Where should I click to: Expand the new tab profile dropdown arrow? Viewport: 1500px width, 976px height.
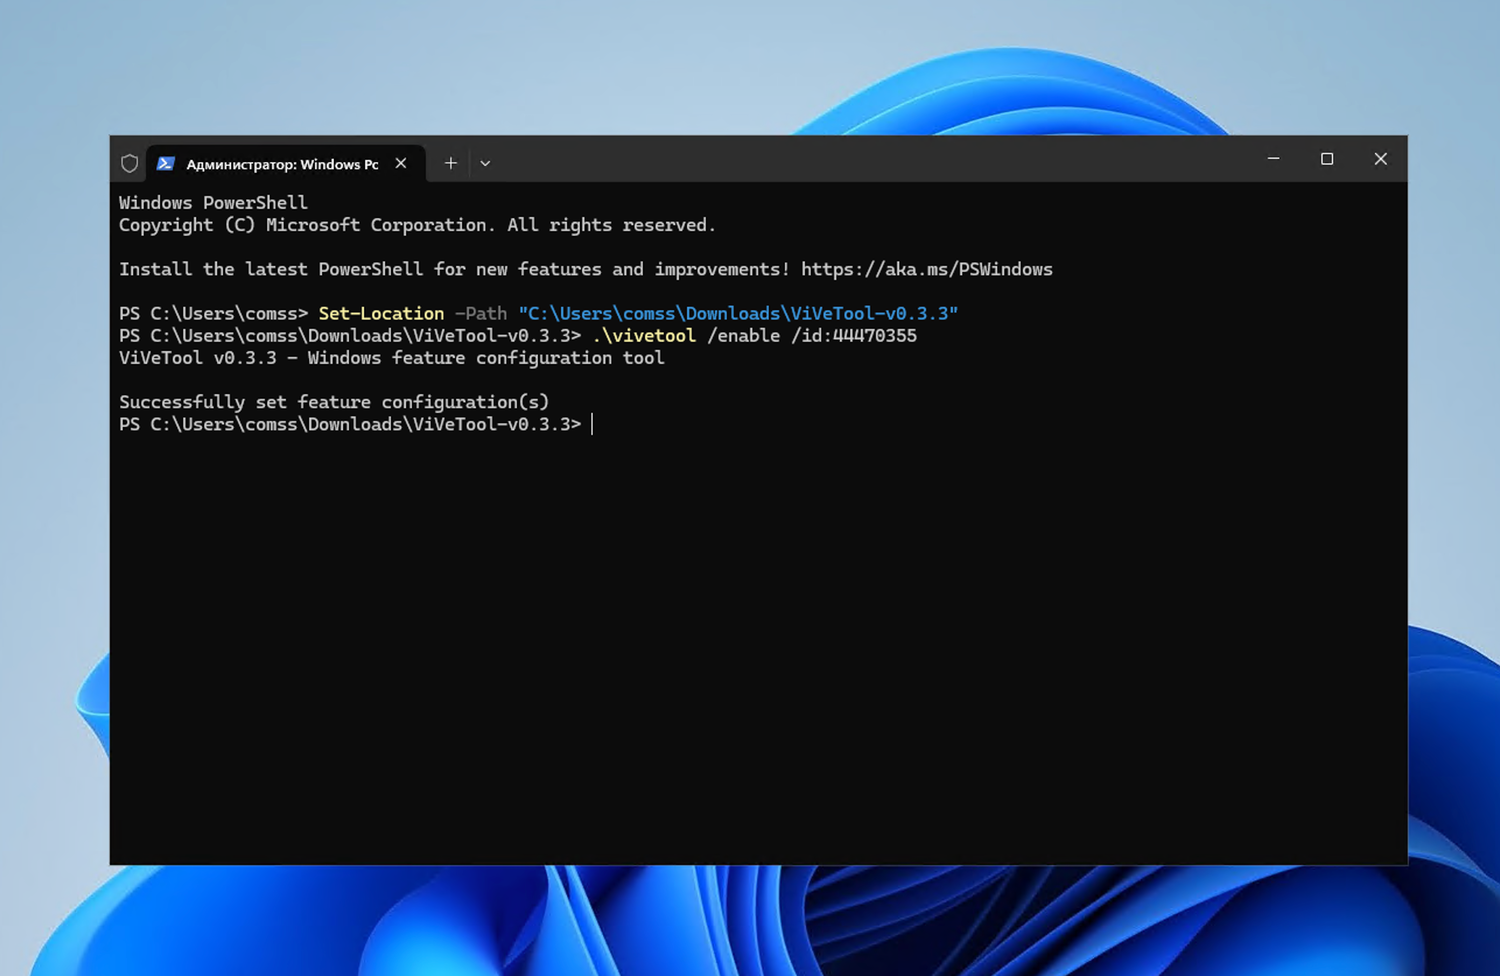[485, 163]
